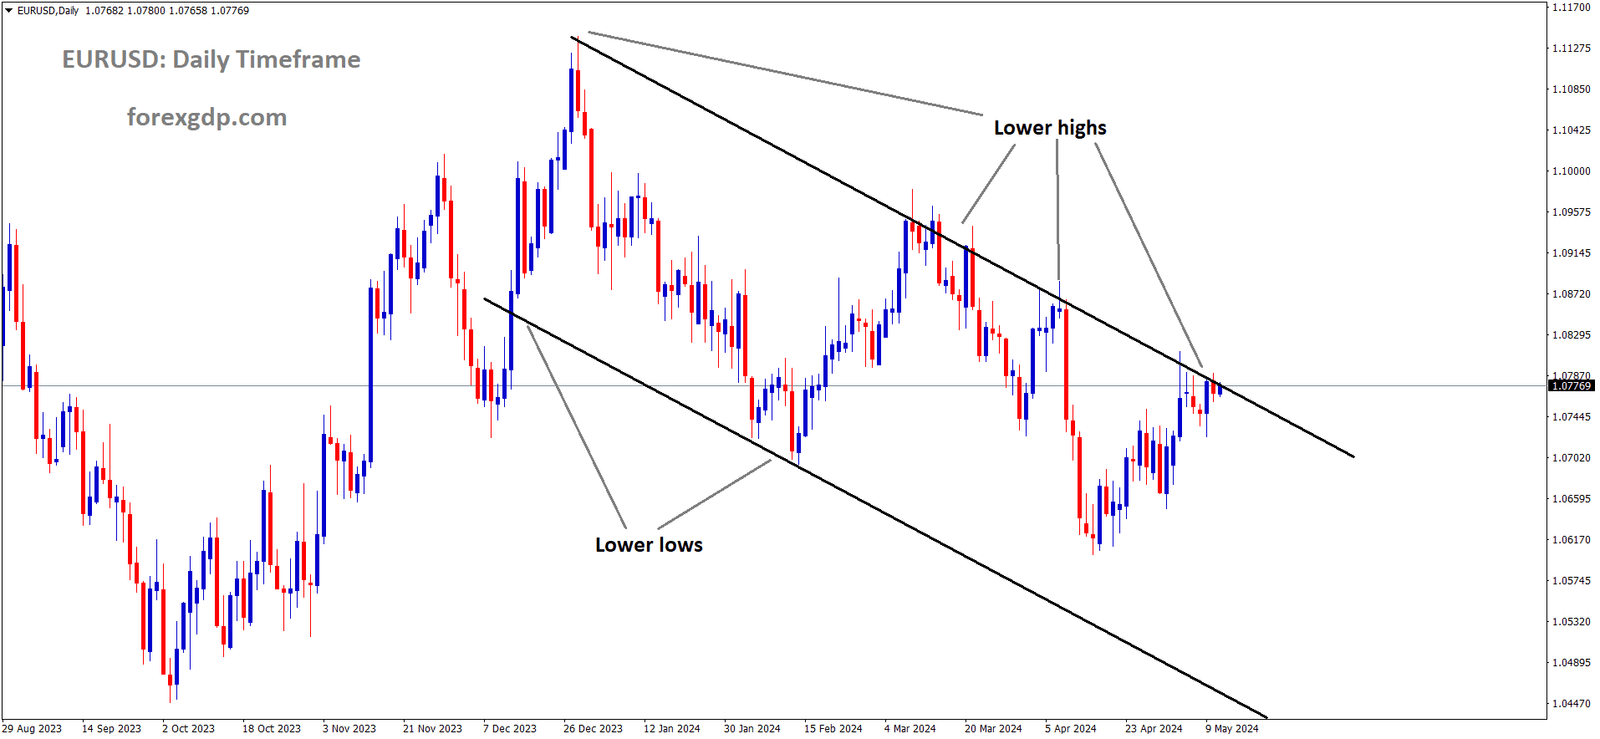Screen dimensions: 1600x739
Task: Click the 18 Oct 2023 date label
Action: pyautogui.click(x=272, y=729)
